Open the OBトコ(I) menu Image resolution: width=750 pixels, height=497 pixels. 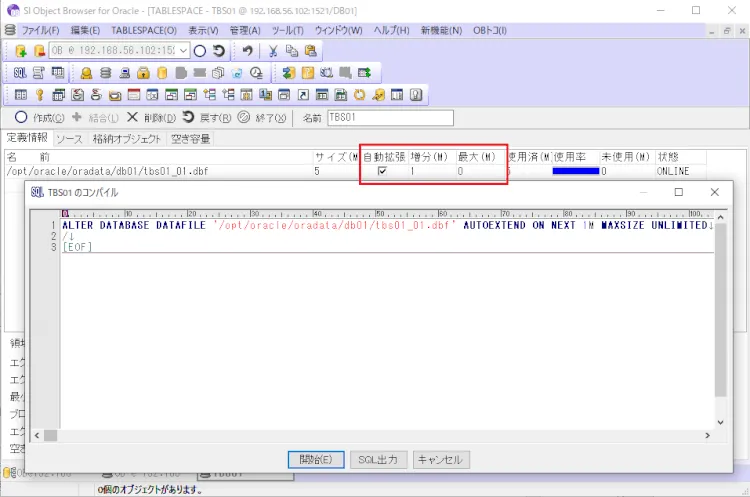[x=490, y=31]
